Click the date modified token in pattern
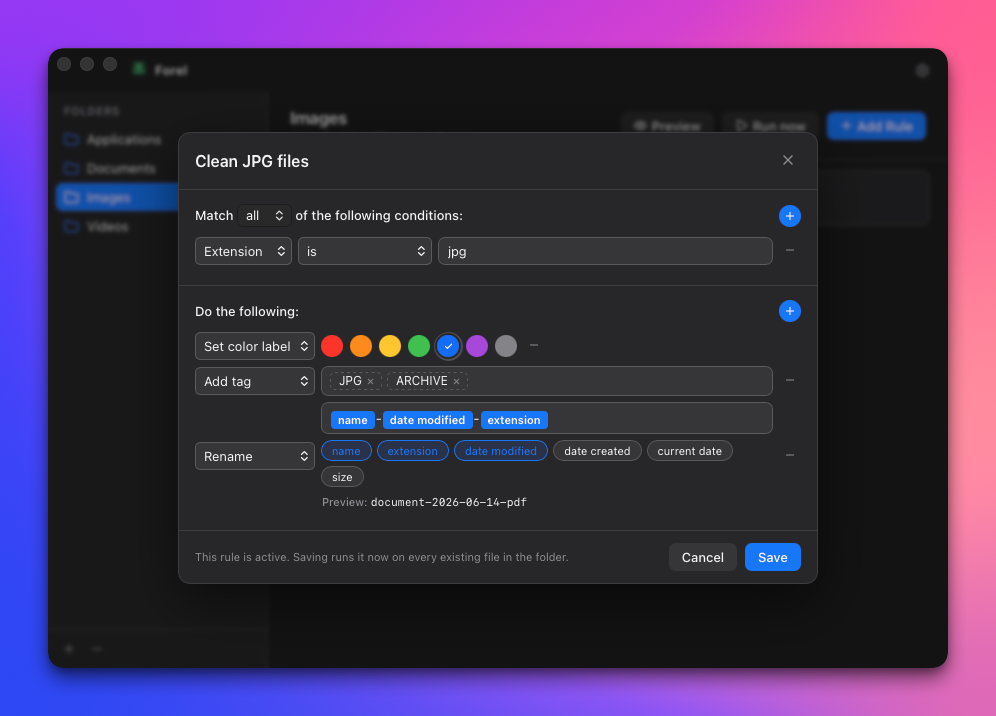Viewport: 996px width, 716px height. (427, 420)
